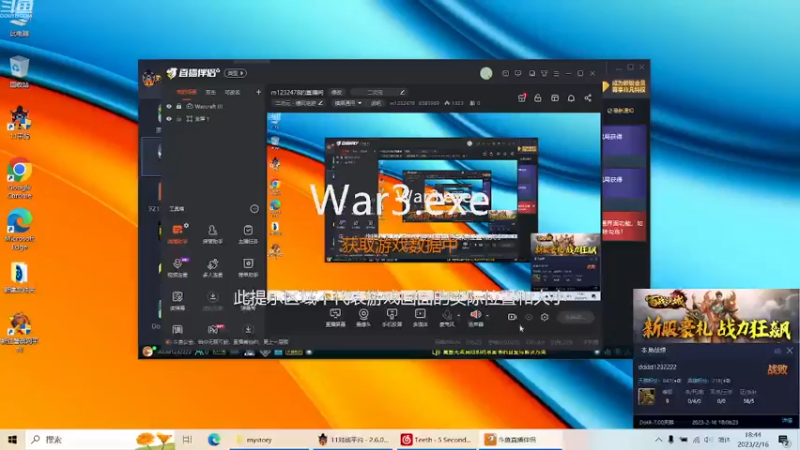Add a new scene with the plus icon
This screenshot has height=450, width=800.
coord(258,92)
